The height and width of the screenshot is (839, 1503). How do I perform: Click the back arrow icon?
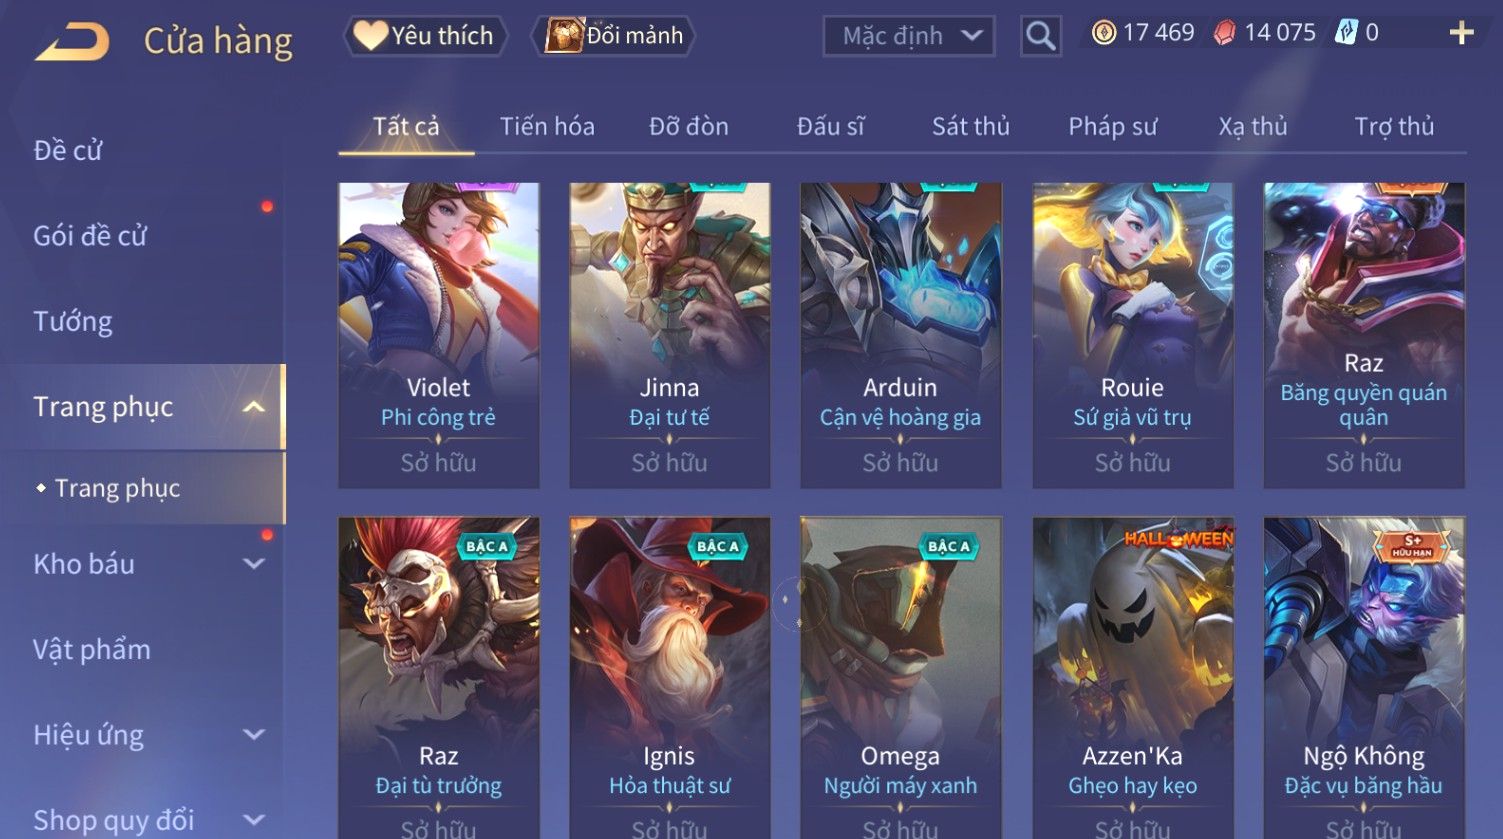(x=72, y=41)
